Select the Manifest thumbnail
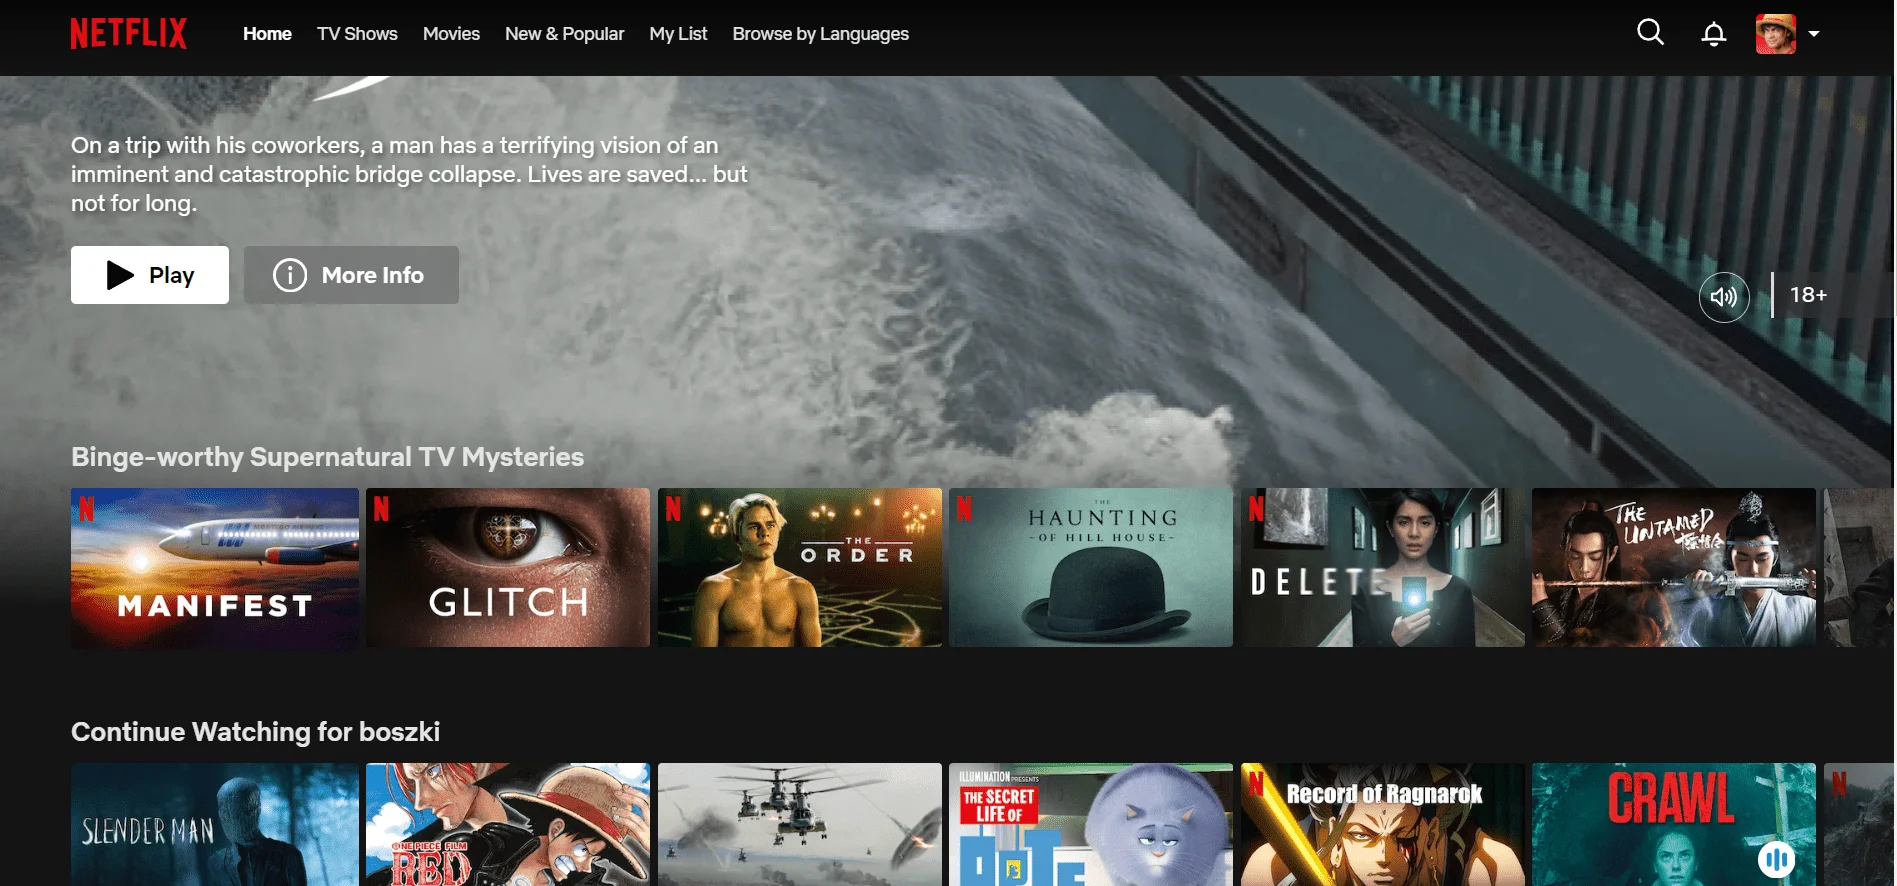The width and height of the screenshot is (1897, 886). 215,568
